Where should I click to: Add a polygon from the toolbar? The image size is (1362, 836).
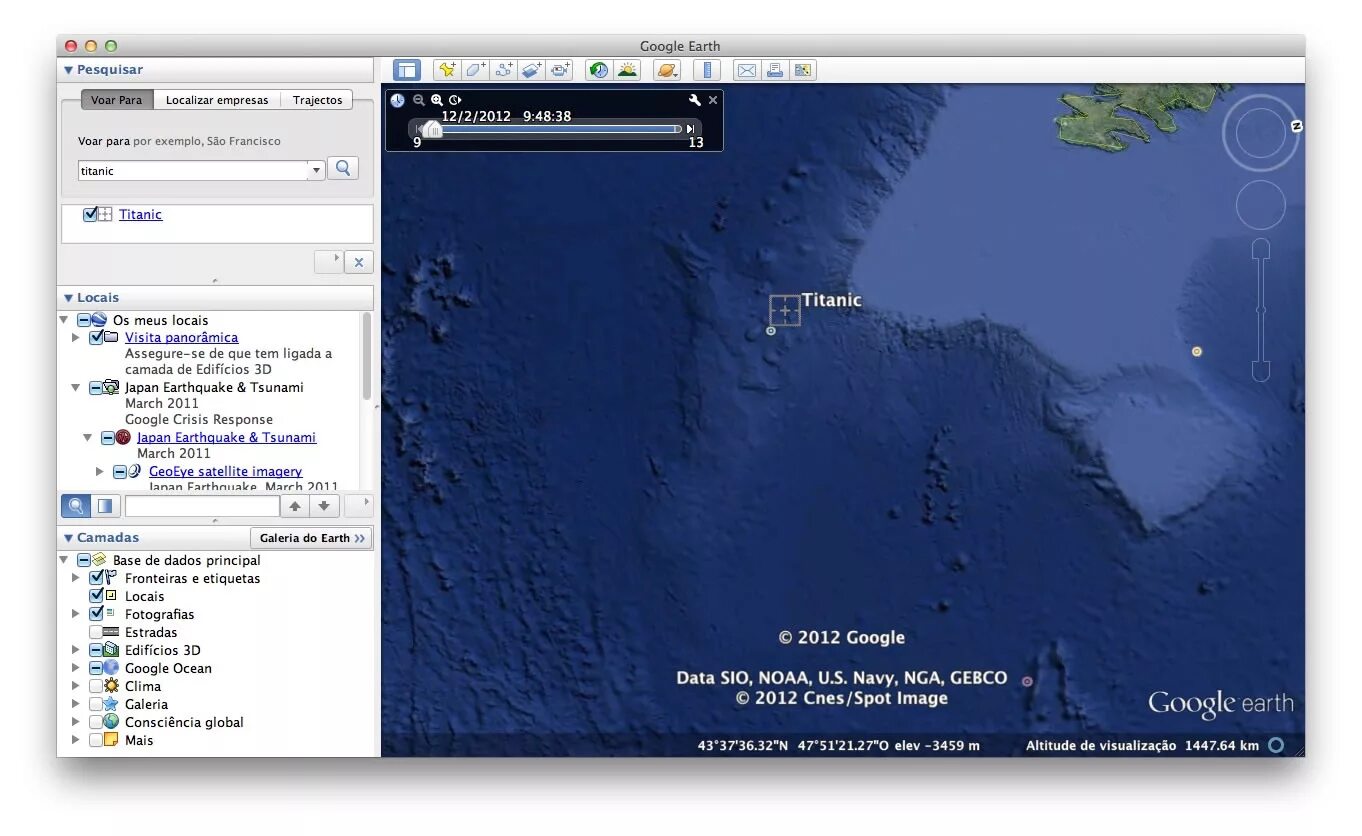475,70
